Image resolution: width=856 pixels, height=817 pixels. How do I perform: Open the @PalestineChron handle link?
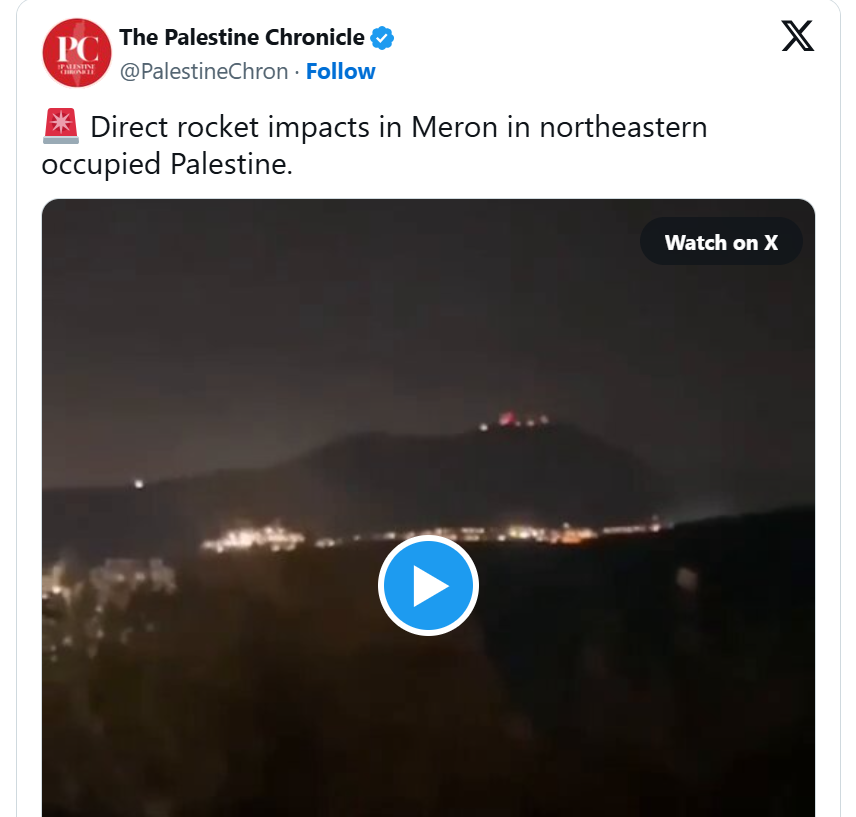tap(204, 71)
